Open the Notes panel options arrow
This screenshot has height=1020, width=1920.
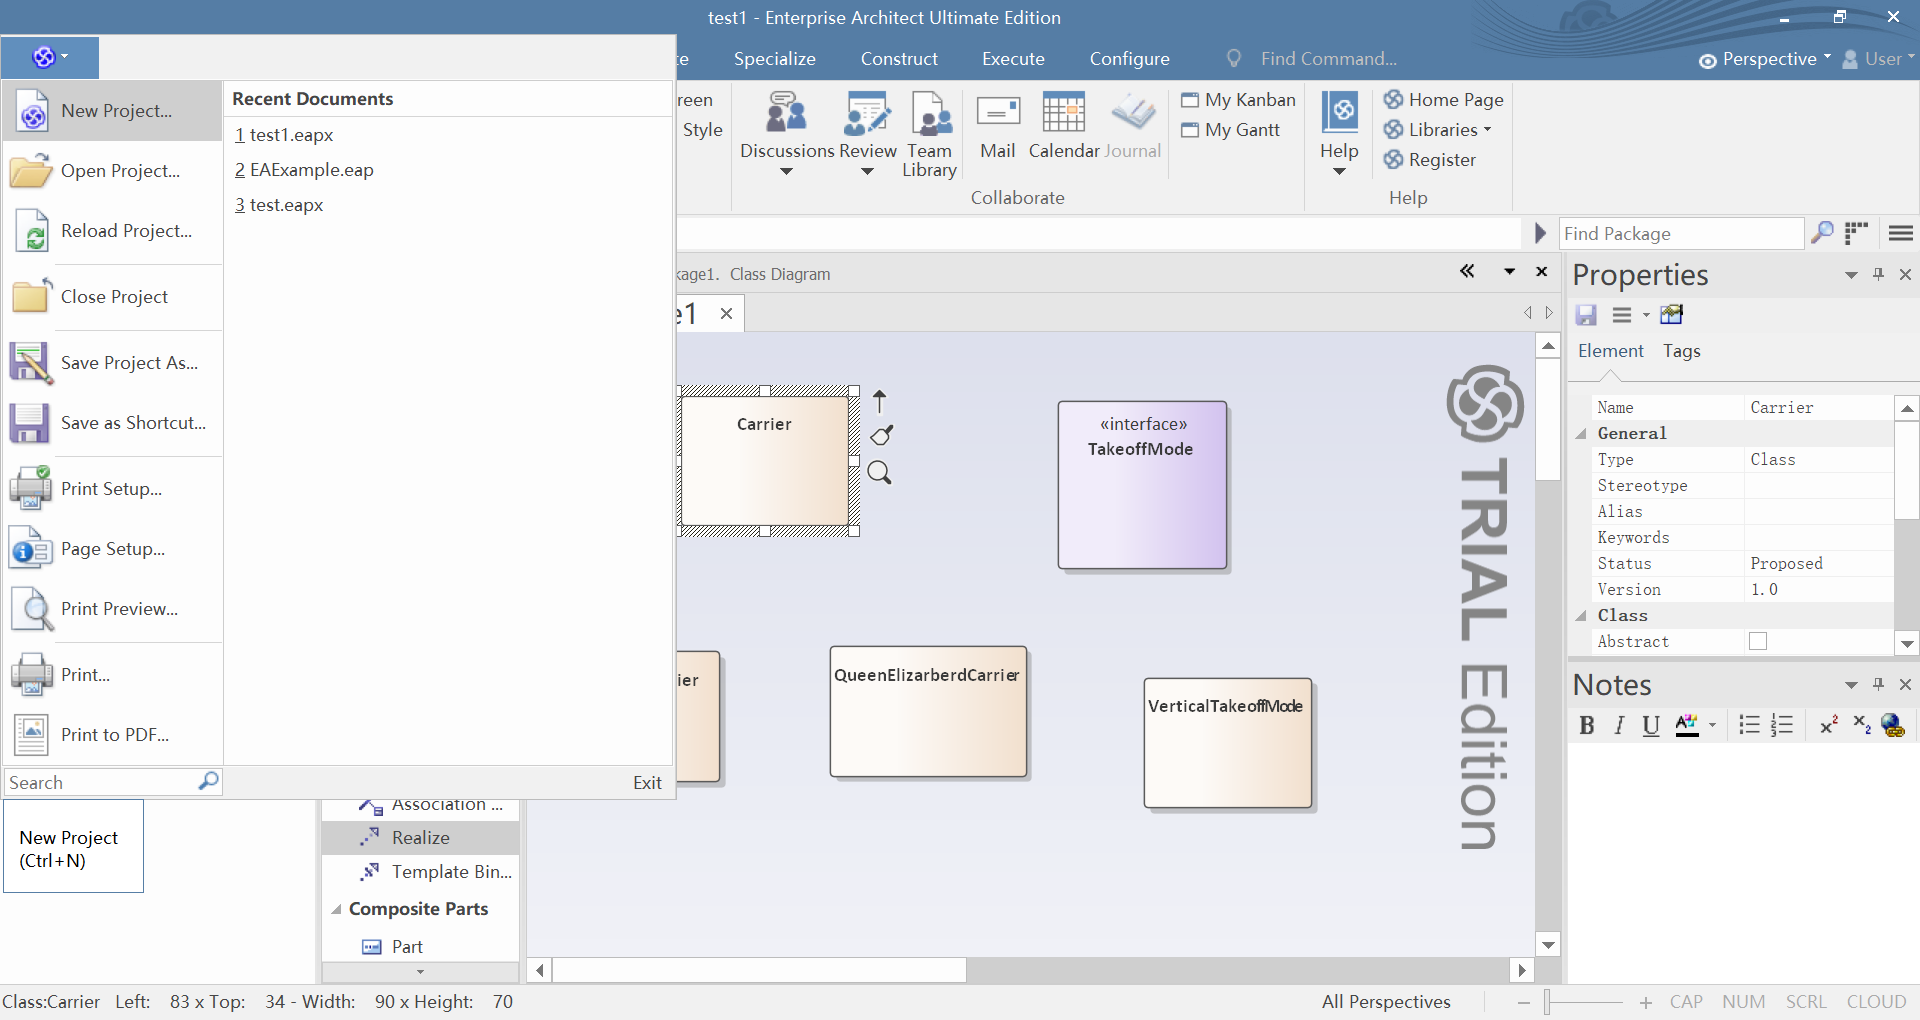click(x=1851, y=685)
